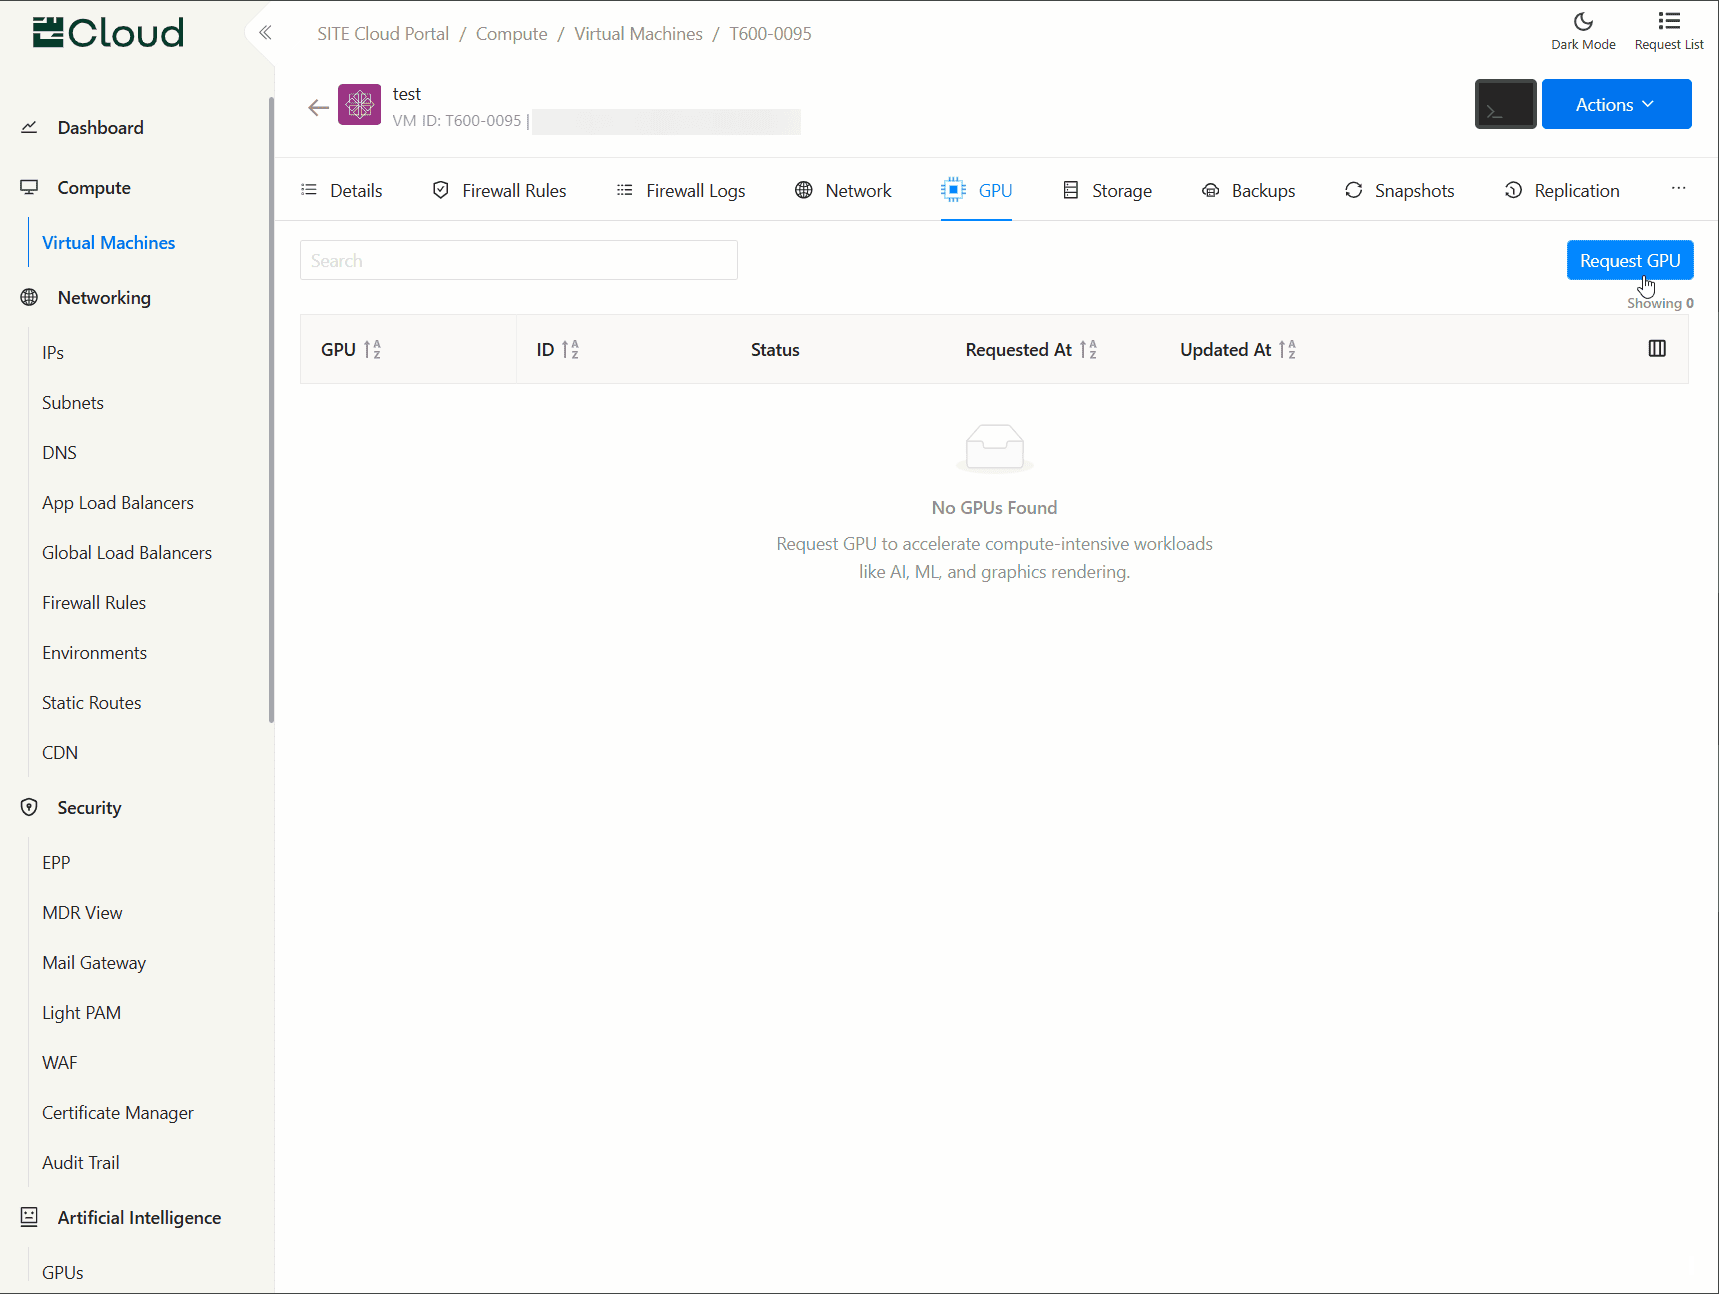This screenshot has height=1294, width=1719.
Task: Open Certificate Manager in sidebar
Action: pos(118,1113)
